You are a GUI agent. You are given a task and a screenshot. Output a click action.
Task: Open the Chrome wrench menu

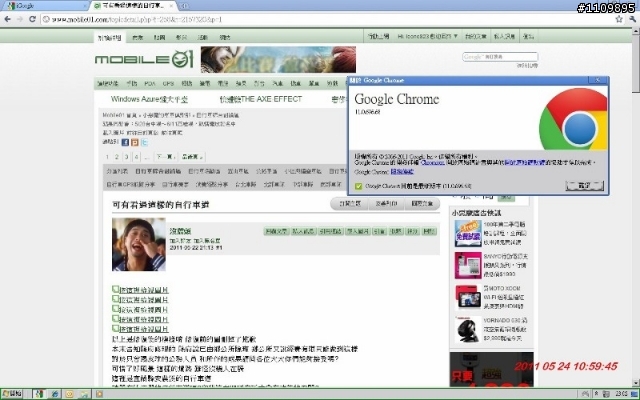click(632, 19)
